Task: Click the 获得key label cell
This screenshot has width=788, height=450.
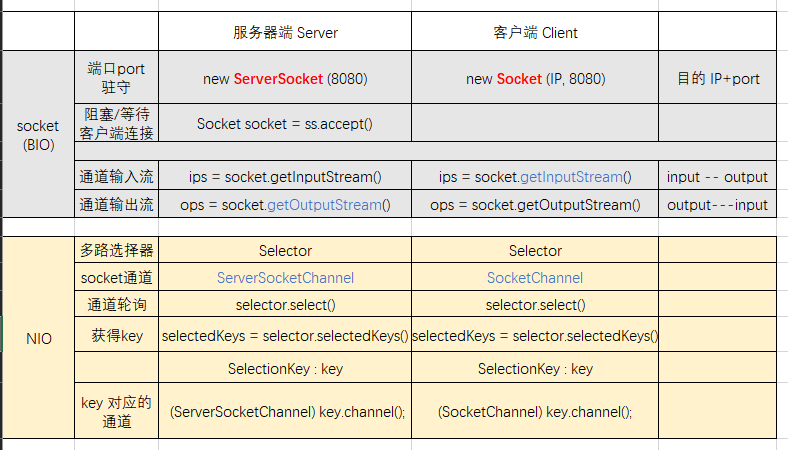Action: point(116,335)
